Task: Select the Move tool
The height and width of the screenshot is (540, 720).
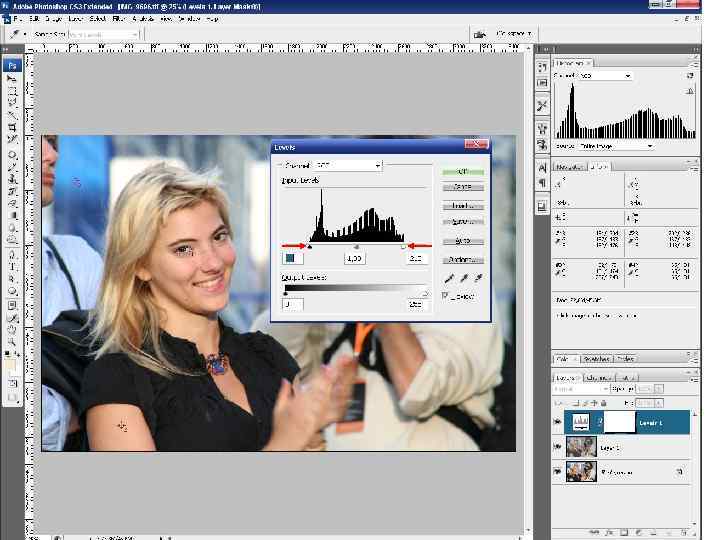Action: click(12, 79)
